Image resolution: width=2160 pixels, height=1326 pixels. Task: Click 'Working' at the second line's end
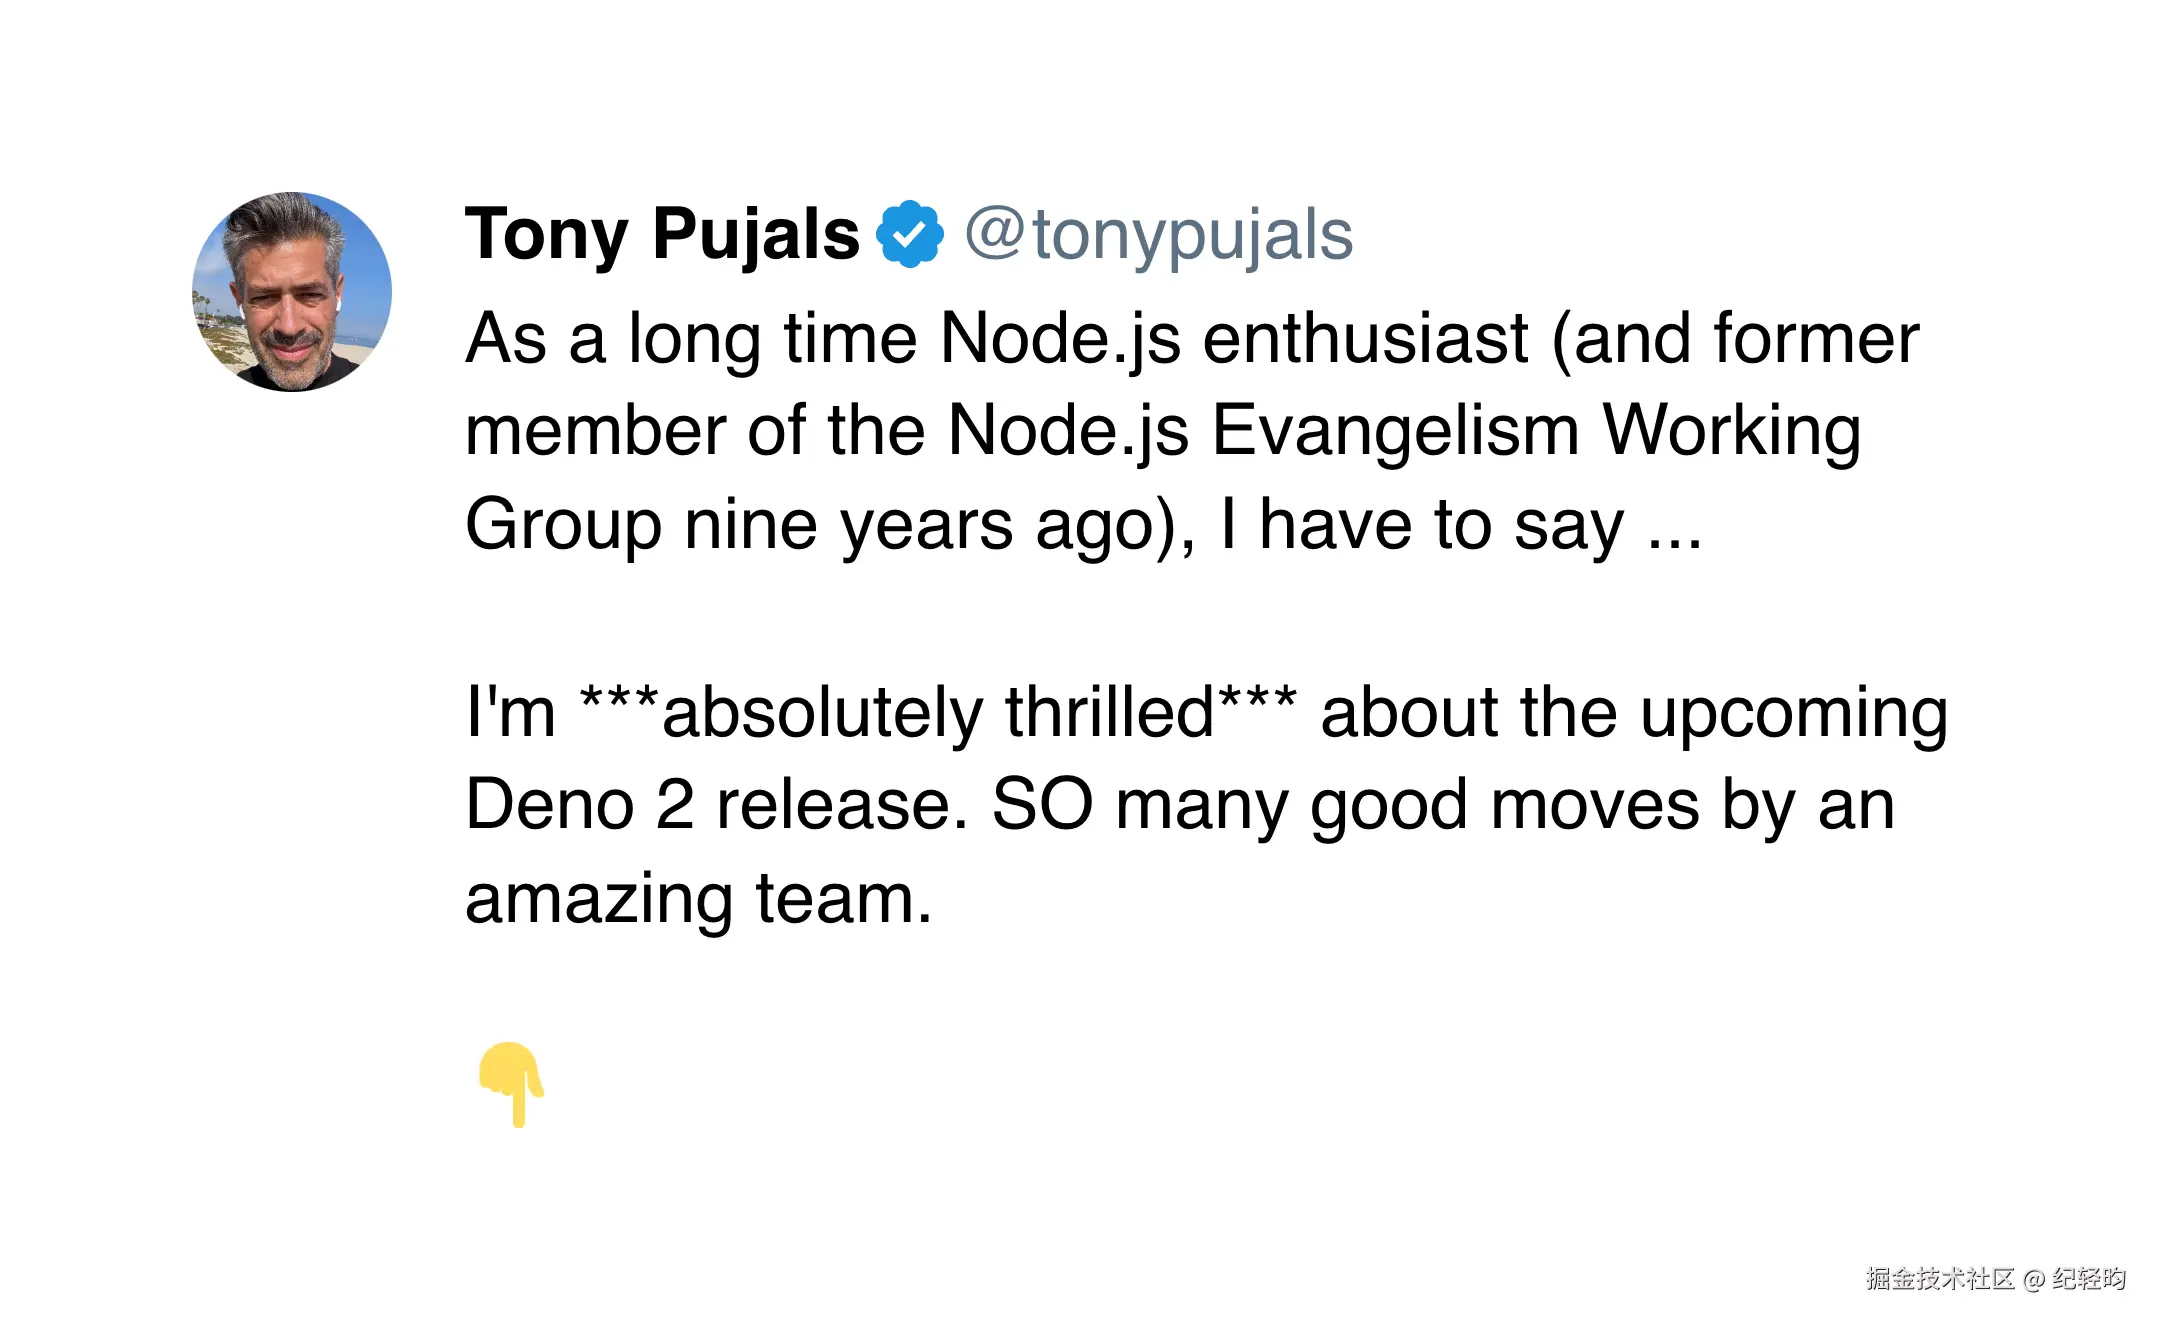point(1731,432)
